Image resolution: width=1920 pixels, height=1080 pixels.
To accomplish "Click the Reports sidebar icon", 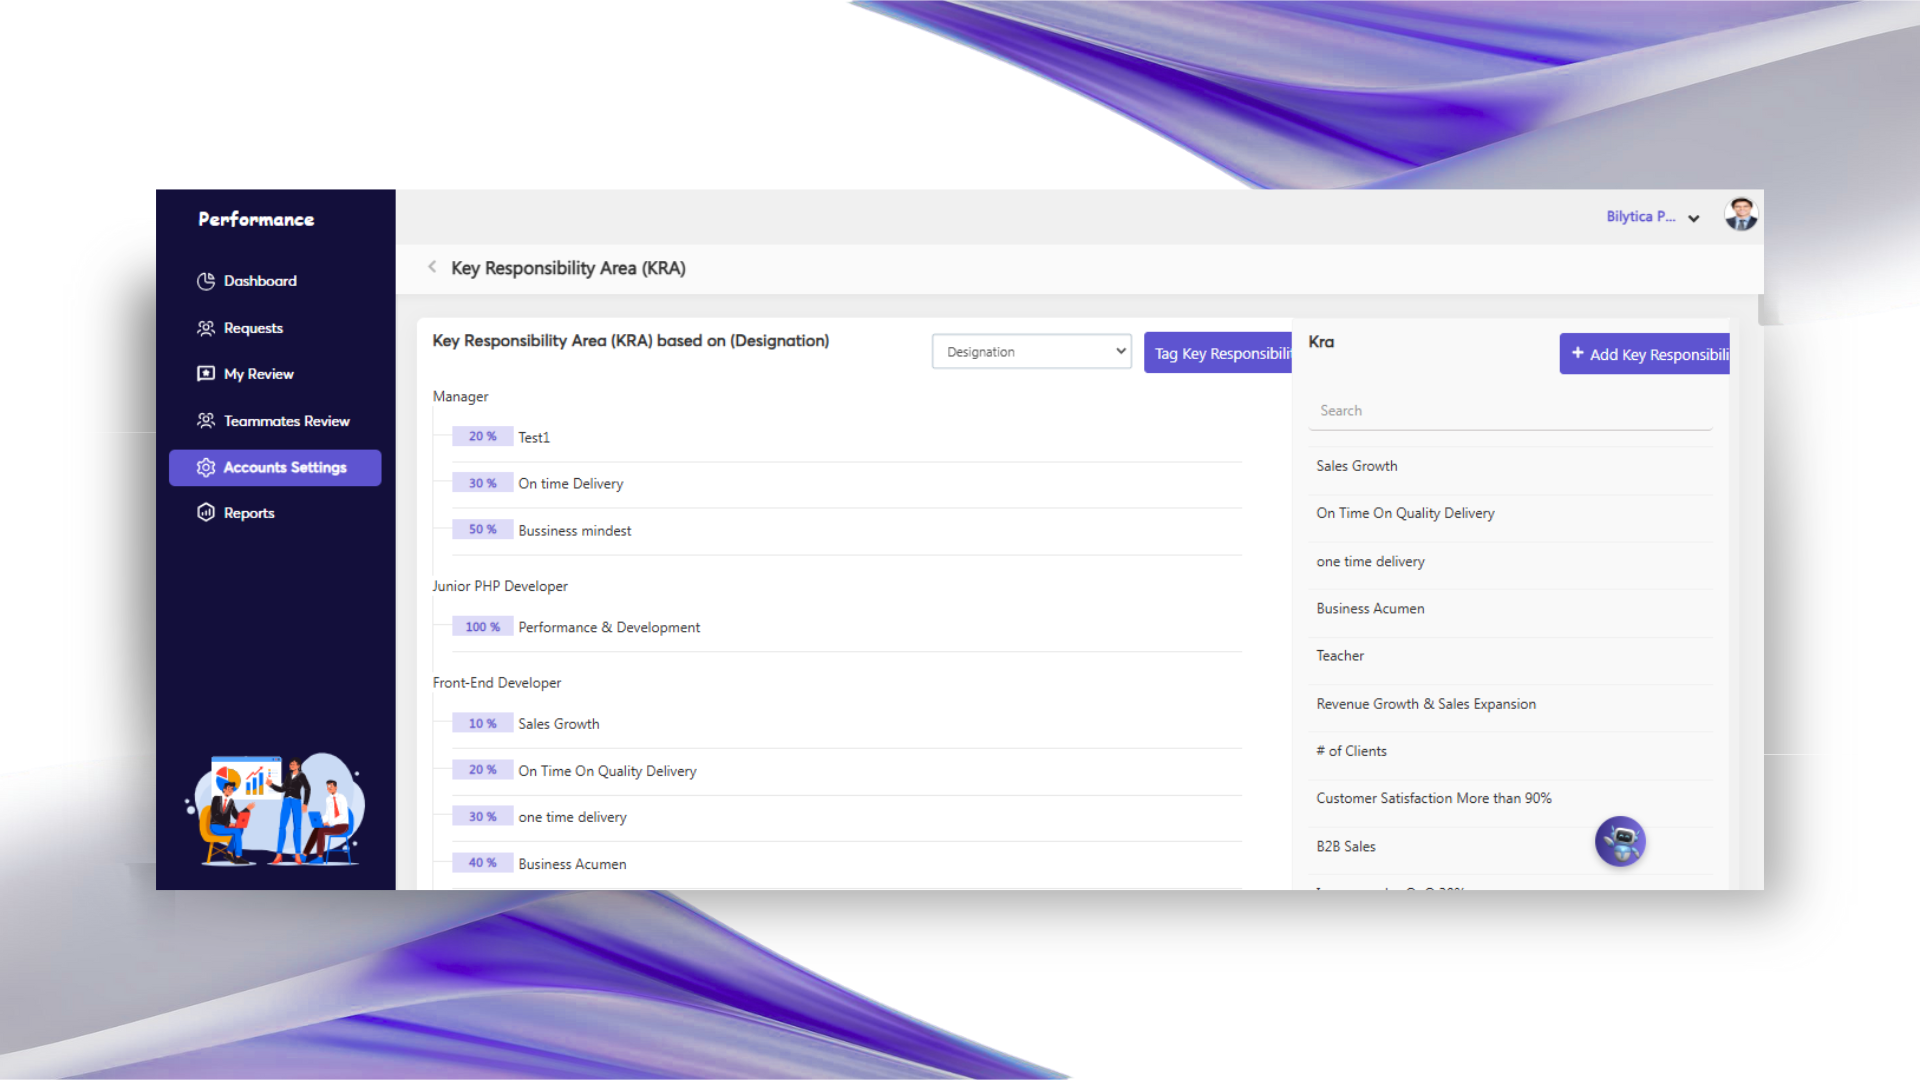I will (206, 513).
